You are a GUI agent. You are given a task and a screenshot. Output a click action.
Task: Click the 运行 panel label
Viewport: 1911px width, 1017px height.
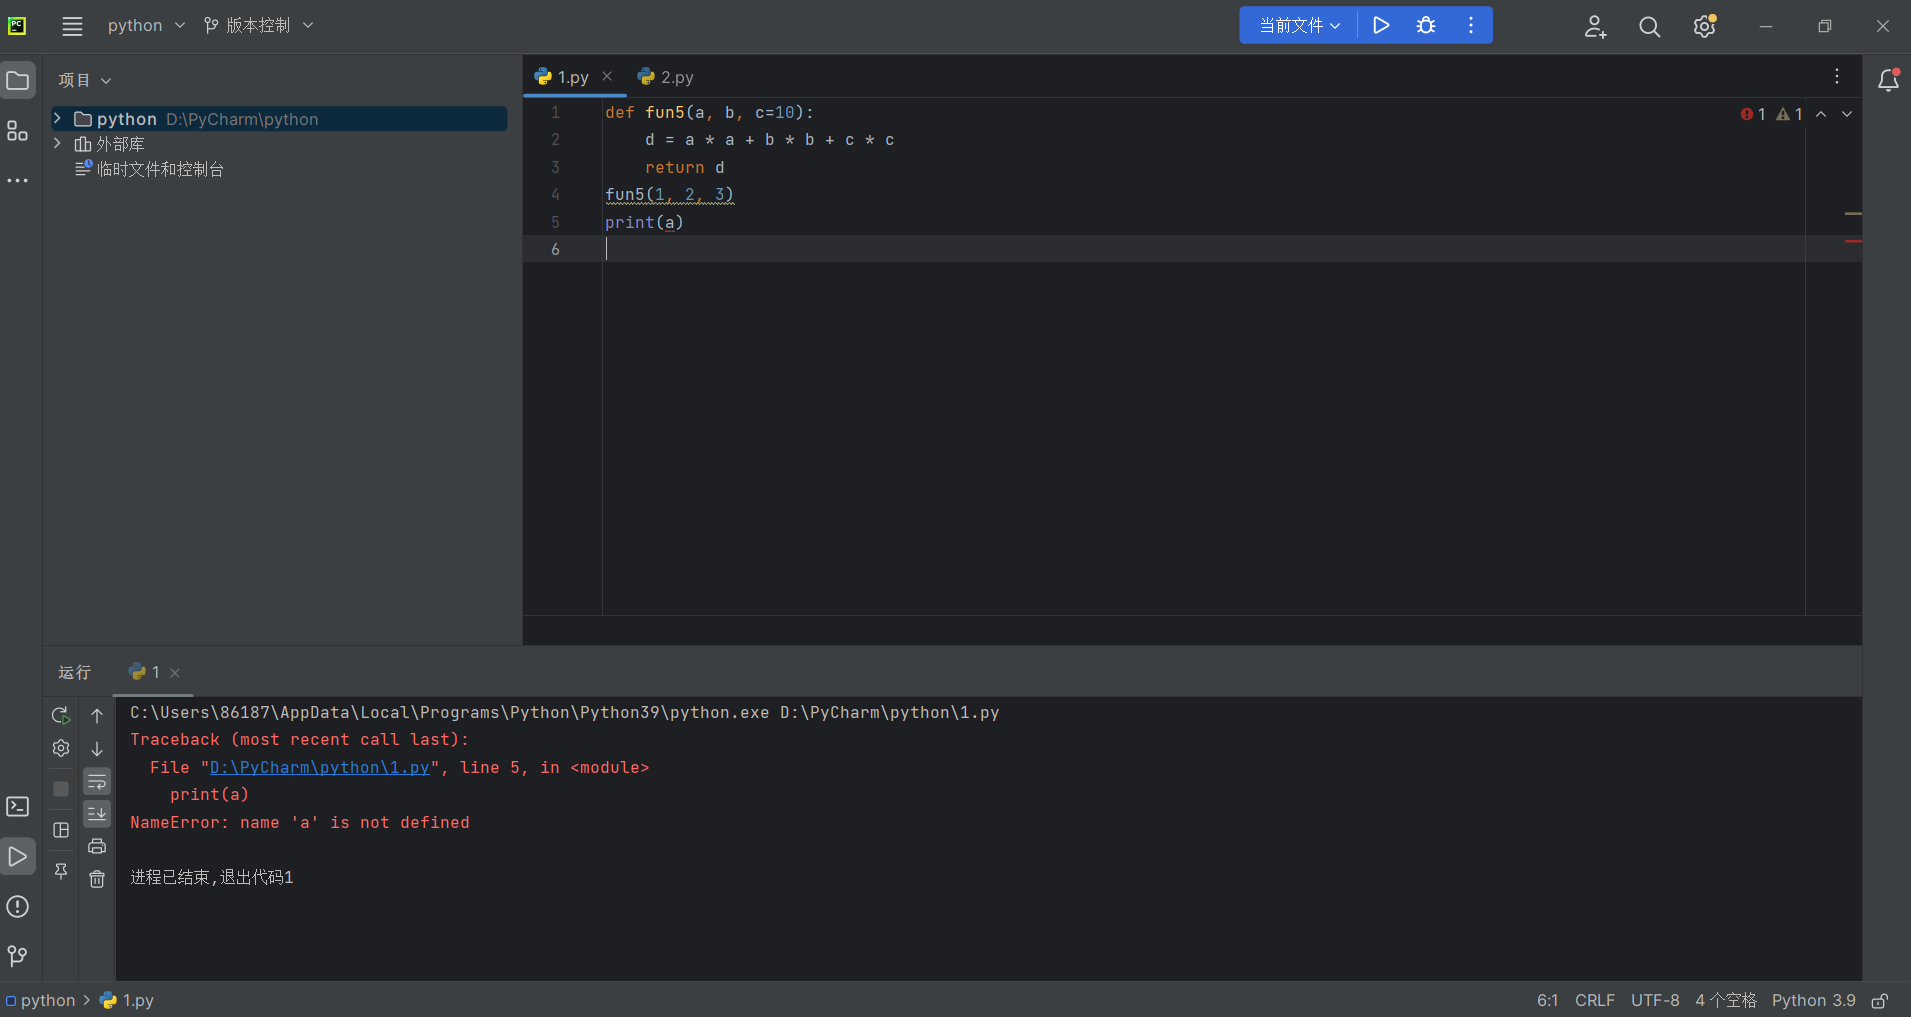[75, 672]
